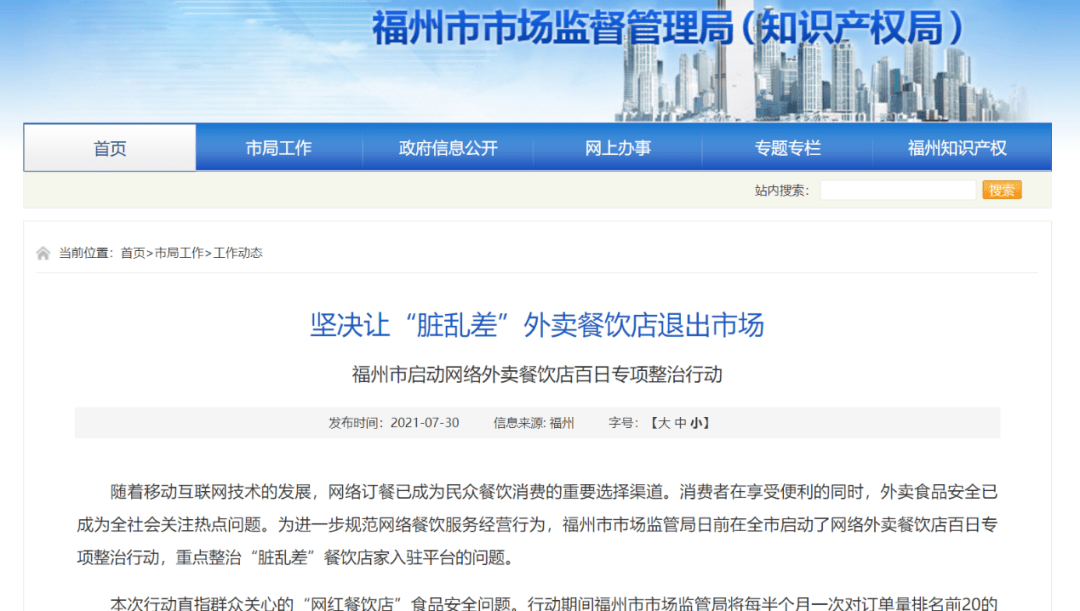Open the 专题专栏 navigation menu
1080x611 pixels.
click(786, 147)
